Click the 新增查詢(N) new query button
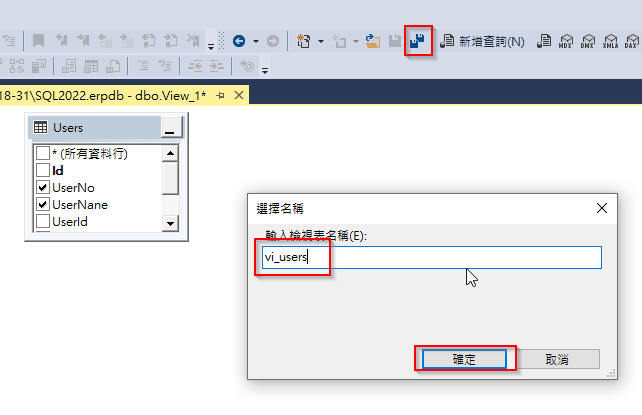This screenshot has width=642, height=415. tap(482, 41)
